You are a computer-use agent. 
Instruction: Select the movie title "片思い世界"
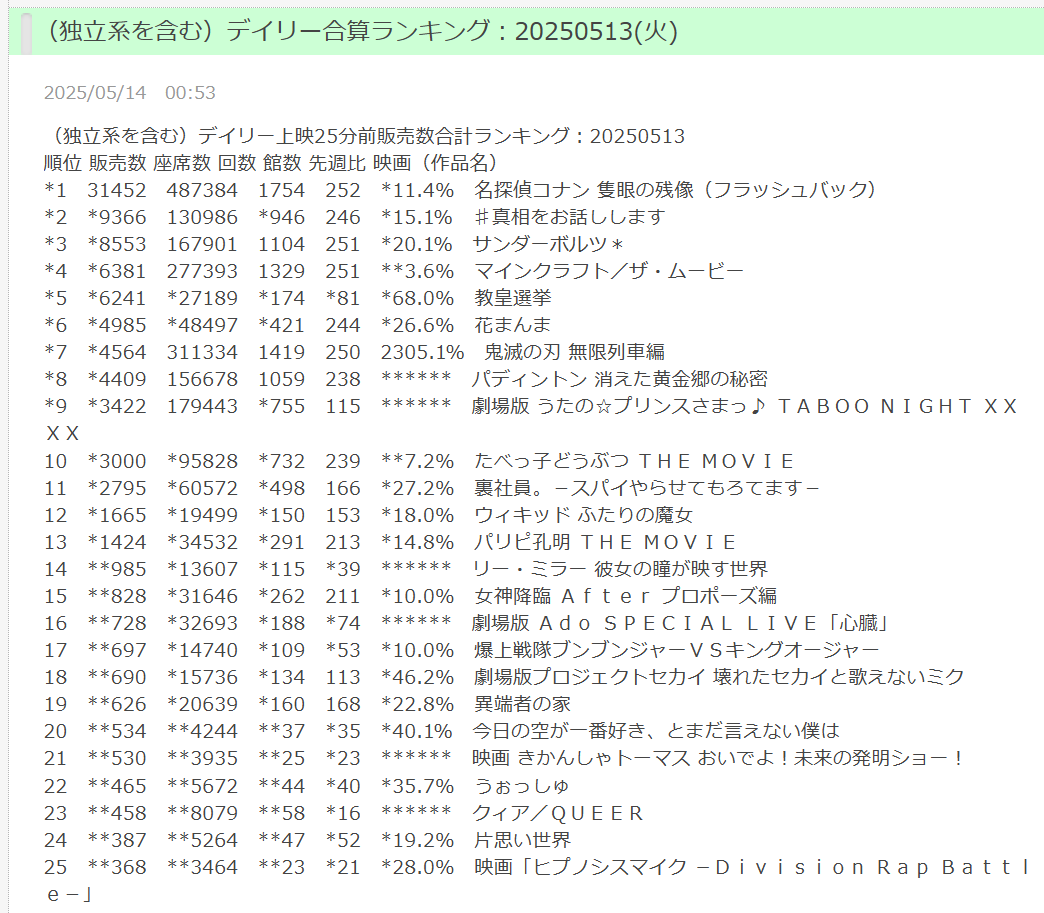pyautogui.click(x=523, y=840)
